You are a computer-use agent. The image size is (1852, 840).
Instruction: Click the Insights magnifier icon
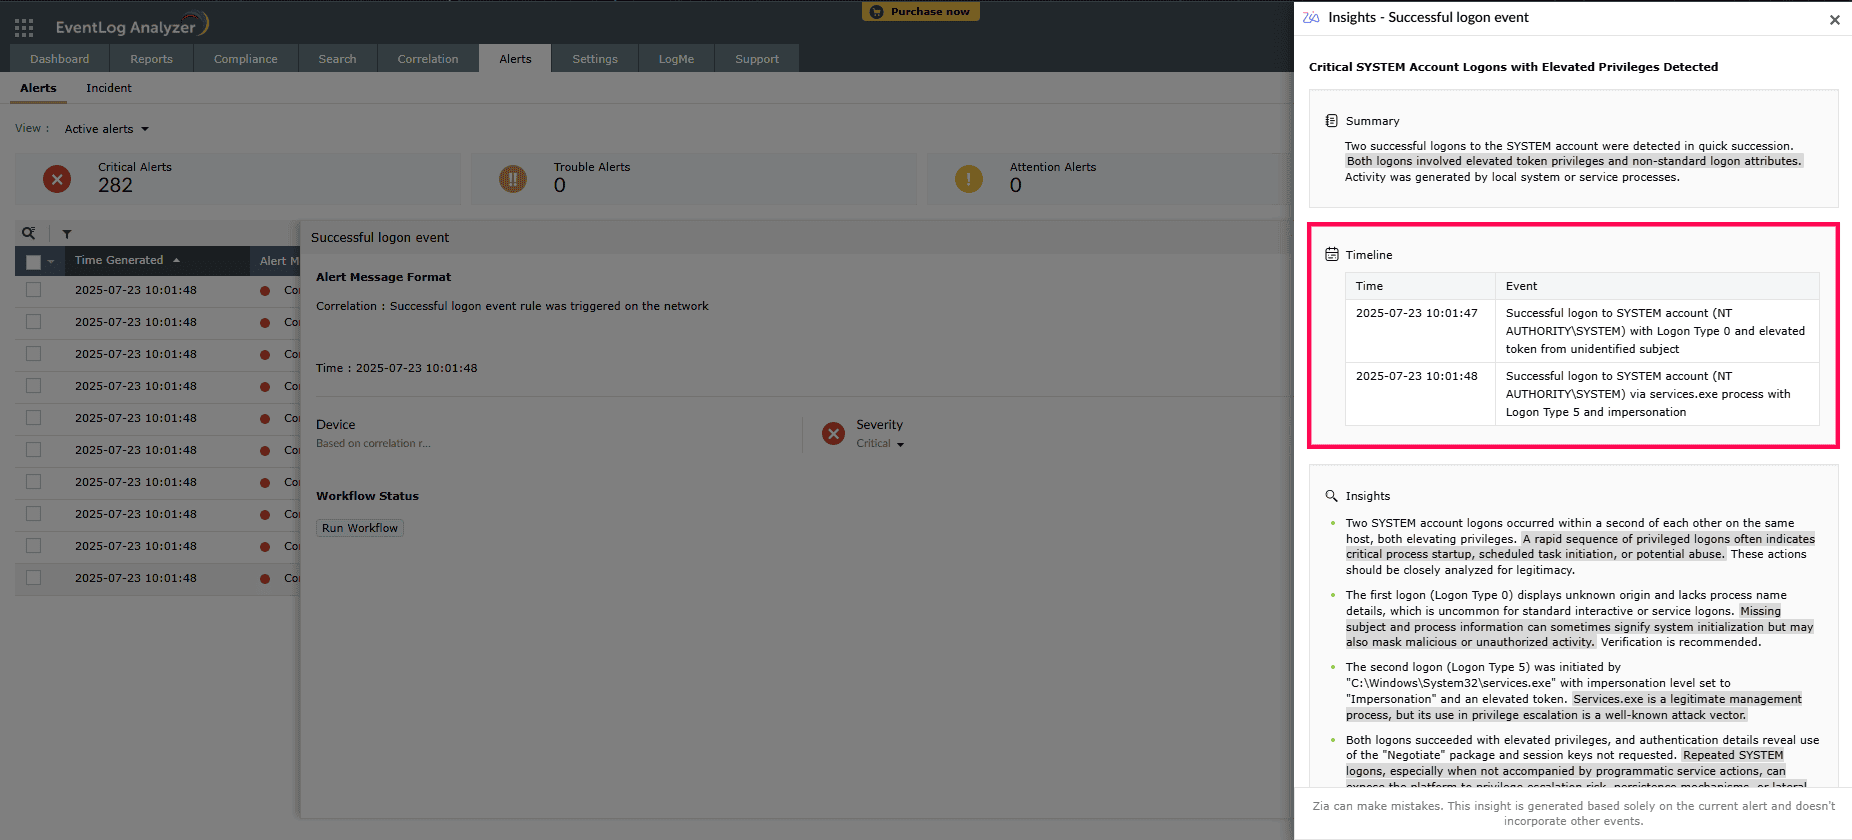pyautogui.click(x=1331, y=496)
